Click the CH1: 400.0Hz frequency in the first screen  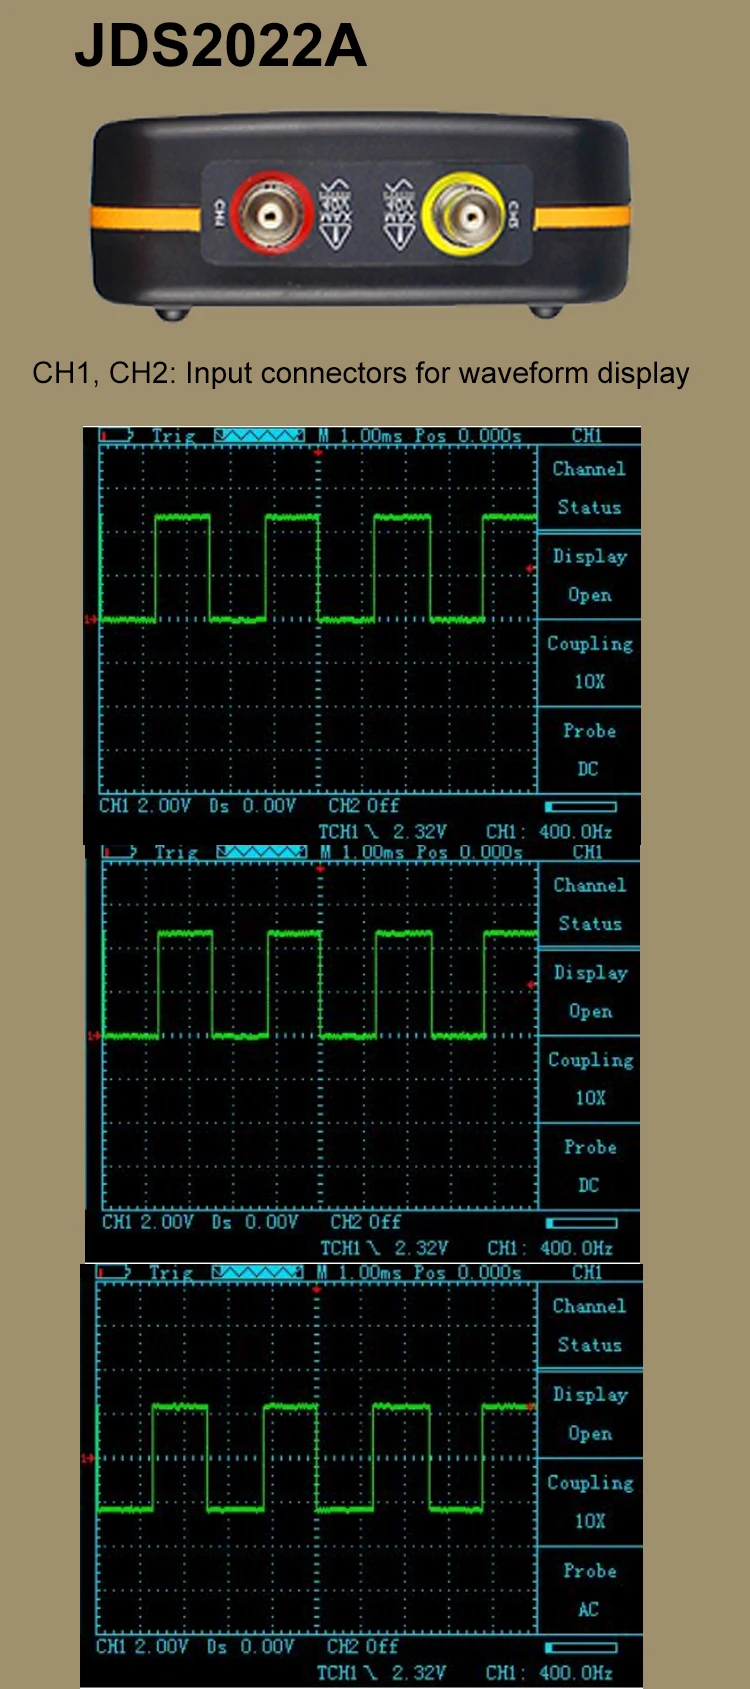pos(549,832)
